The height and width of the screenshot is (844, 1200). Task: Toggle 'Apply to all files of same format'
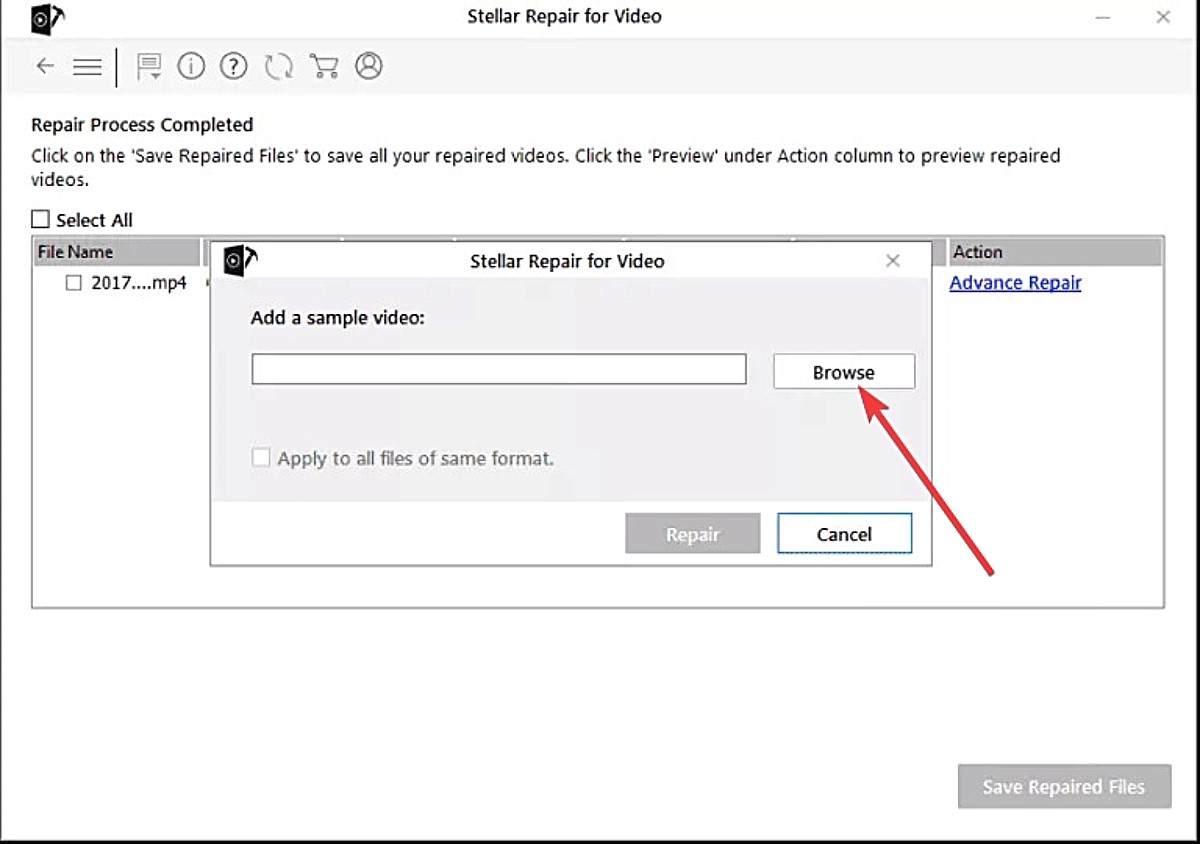(261, 458)
